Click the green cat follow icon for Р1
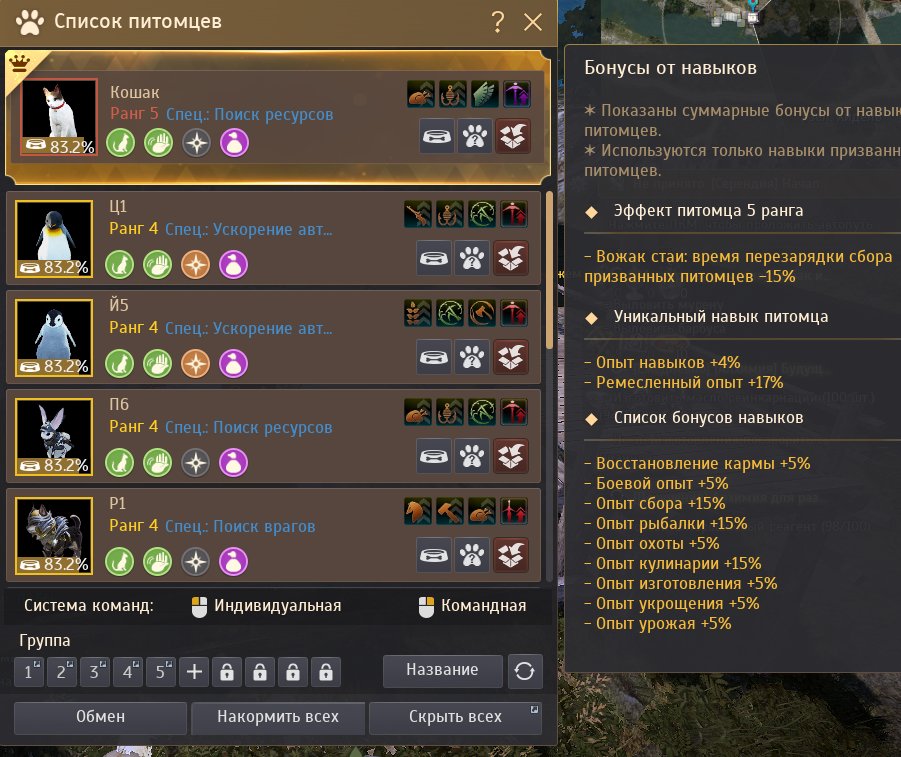Screen dimensions: 901x757 (x=120, y=561)
